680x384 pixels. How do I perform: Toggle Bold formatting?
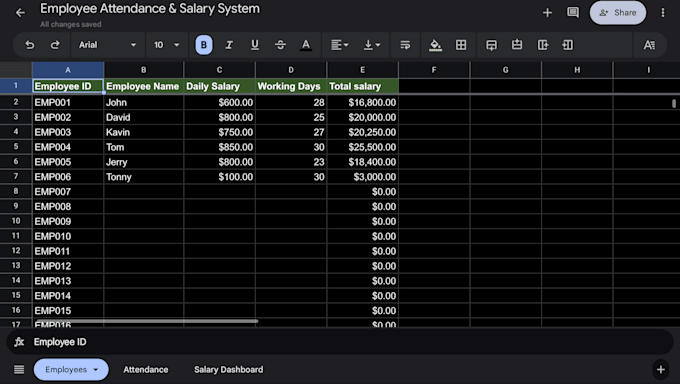[x=204, y=45]
